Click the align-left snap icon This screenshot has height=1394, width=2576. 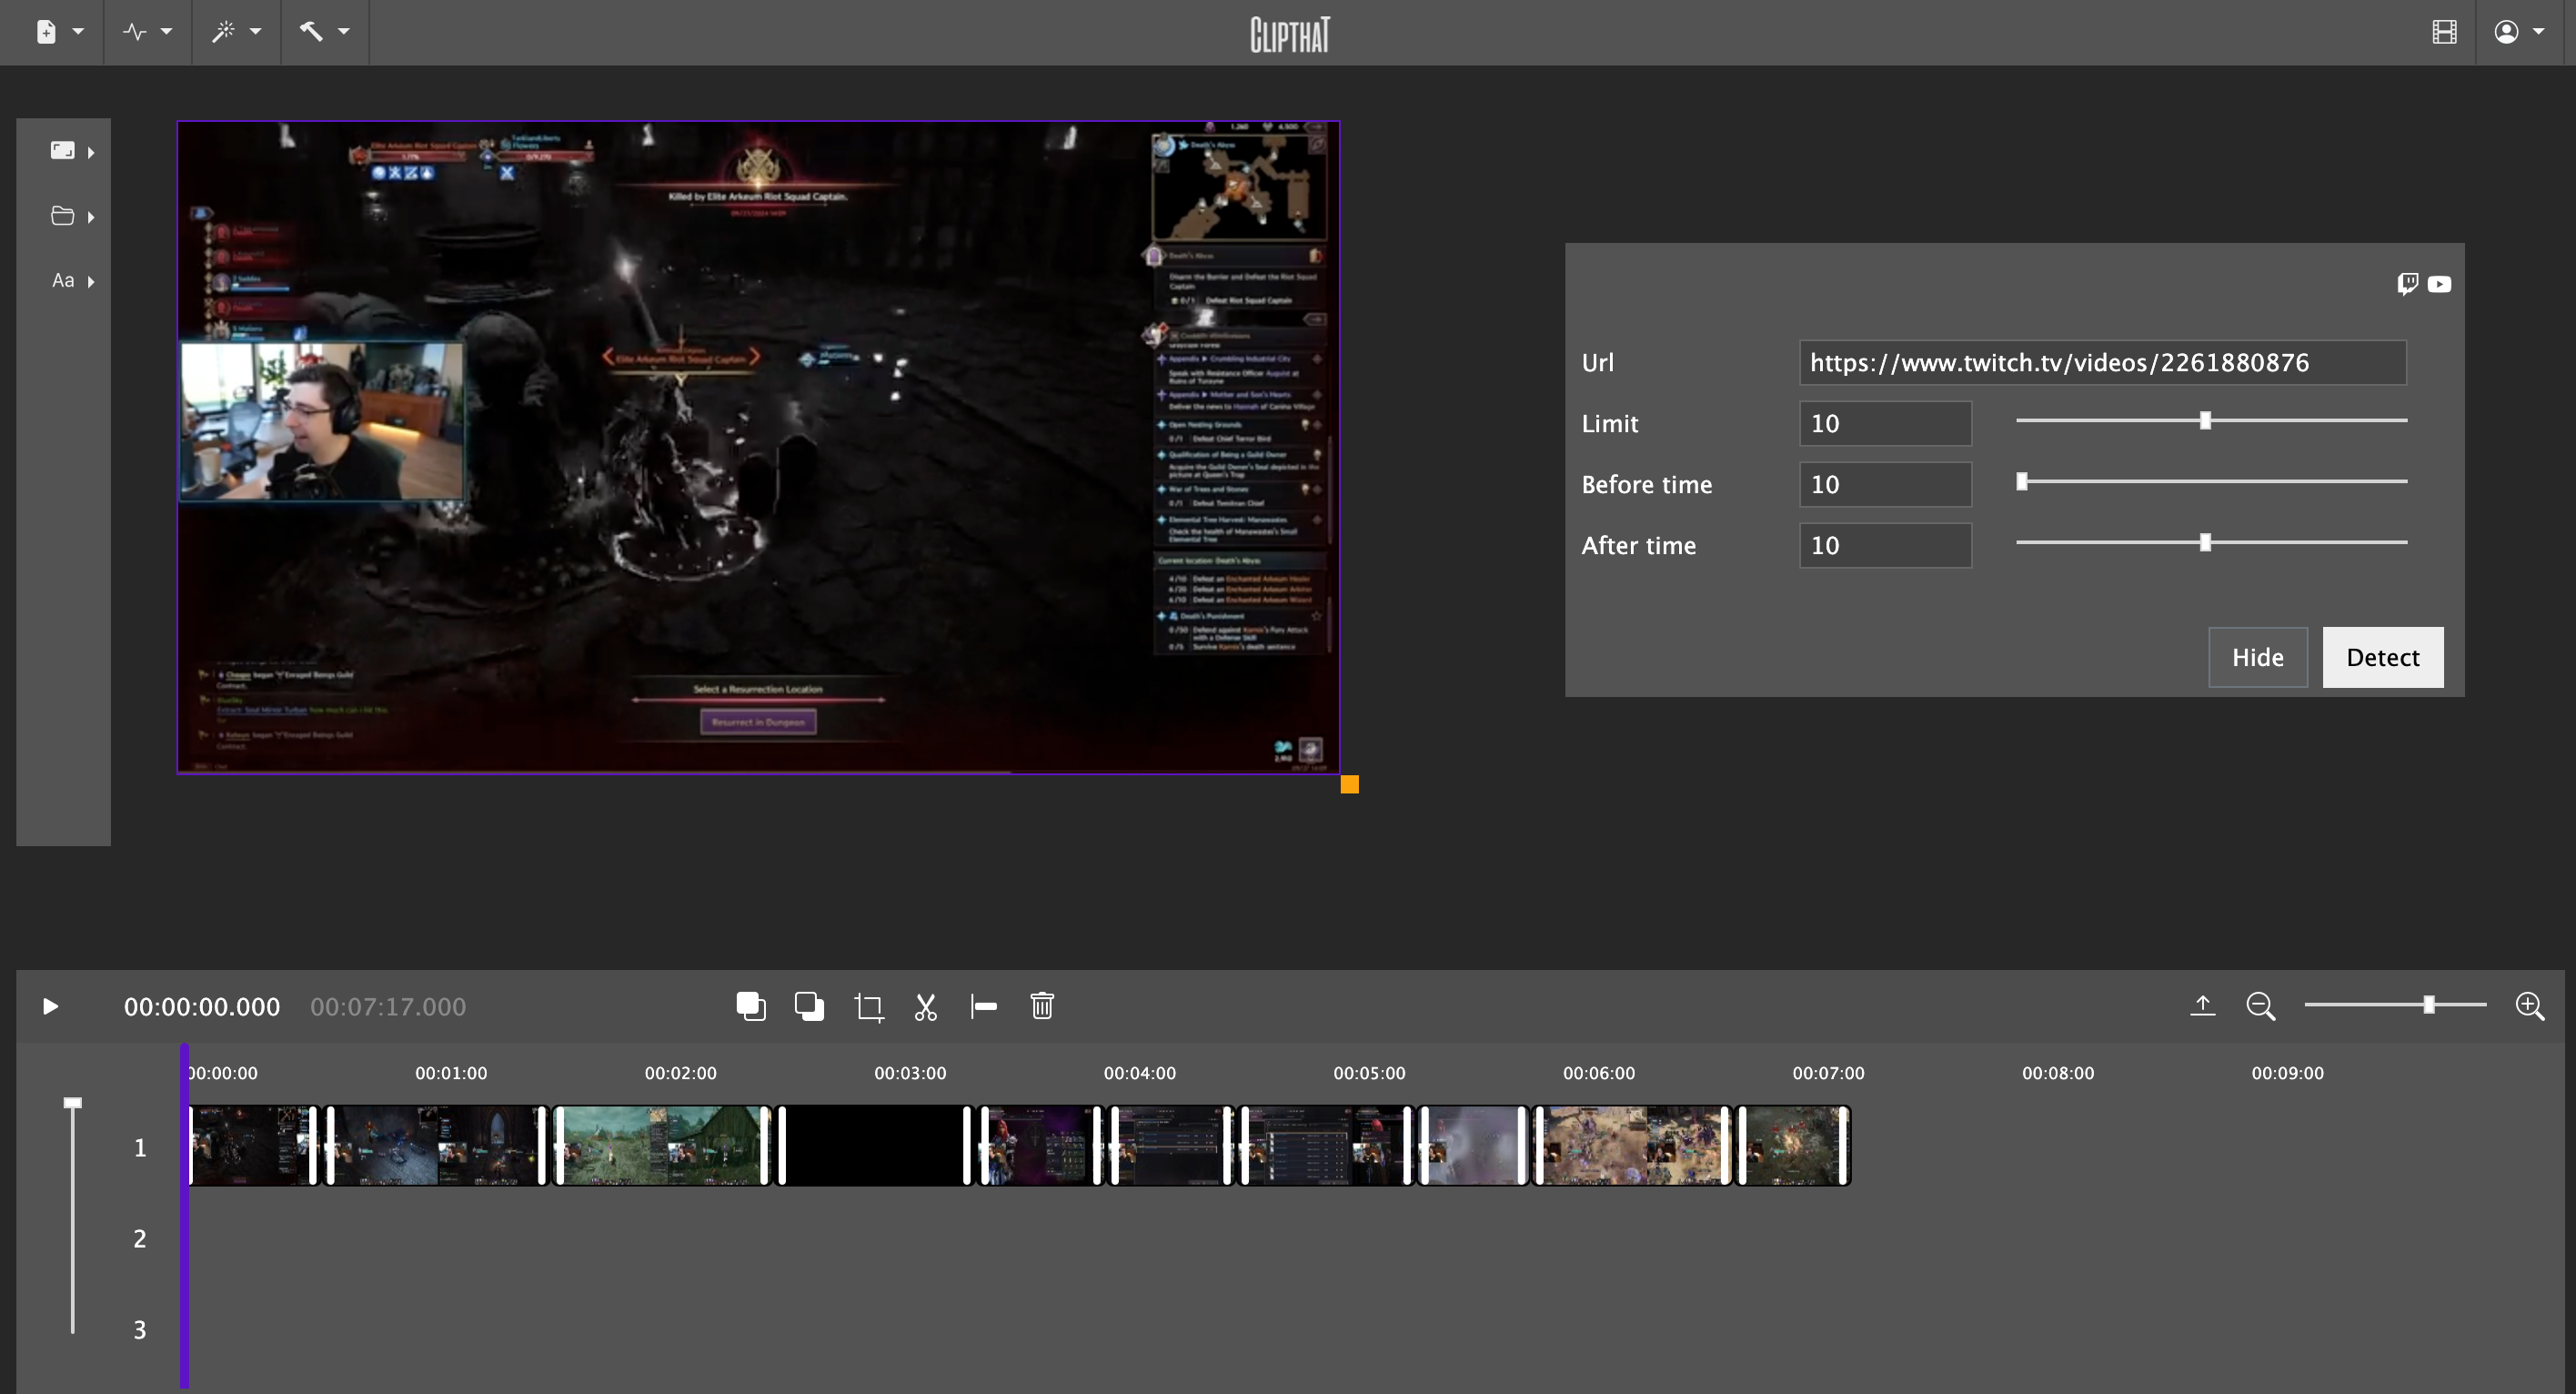pyautogui.click(x=984, y=1006)
